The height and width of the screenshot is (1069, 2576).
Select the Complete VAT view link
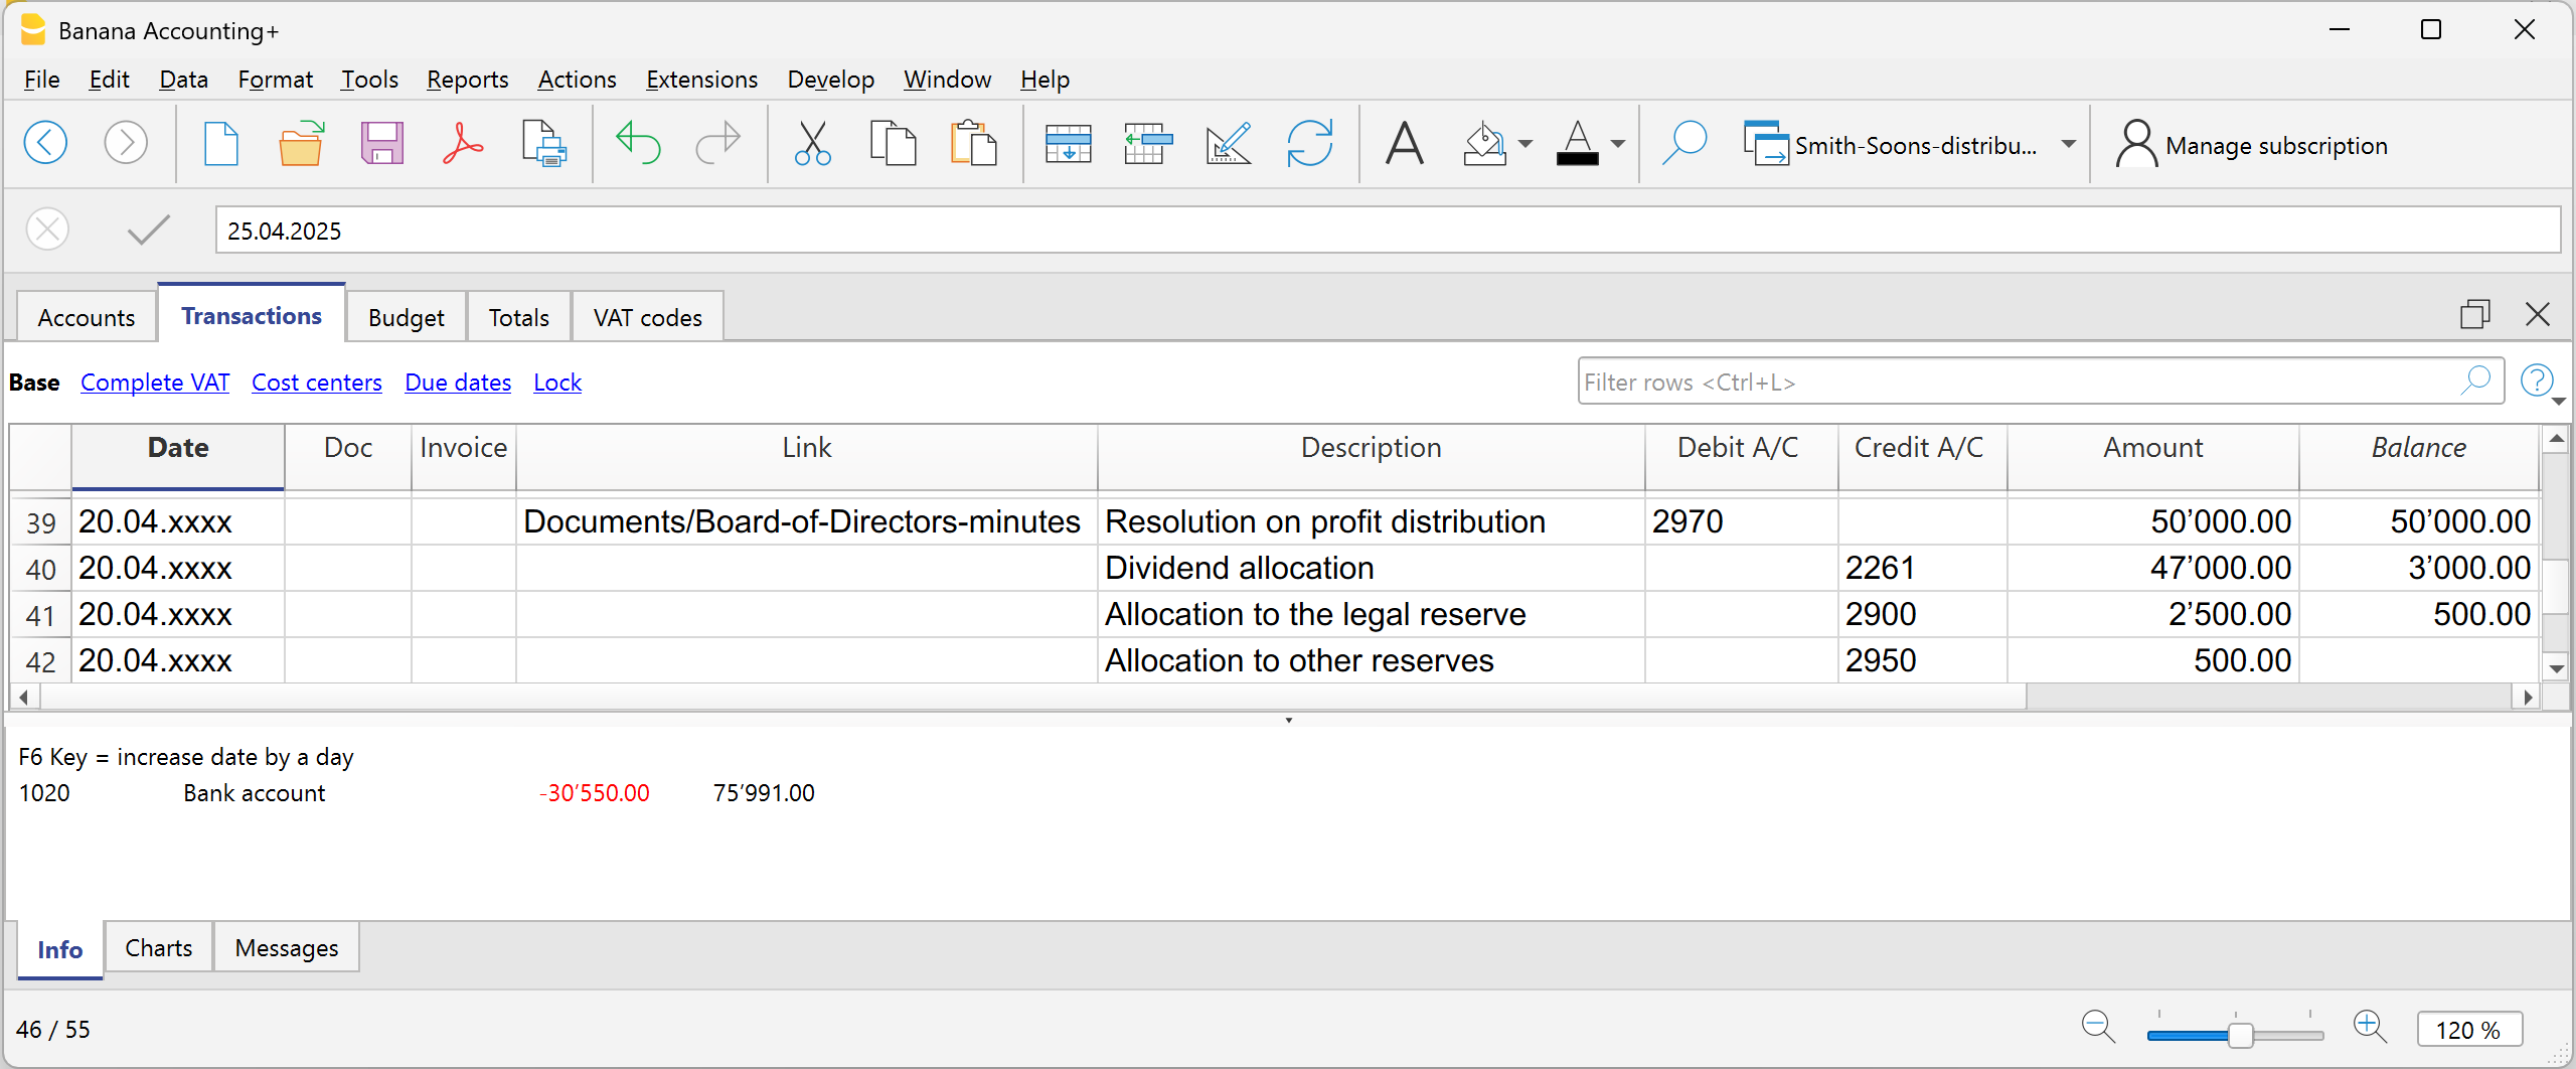[155, 382]
